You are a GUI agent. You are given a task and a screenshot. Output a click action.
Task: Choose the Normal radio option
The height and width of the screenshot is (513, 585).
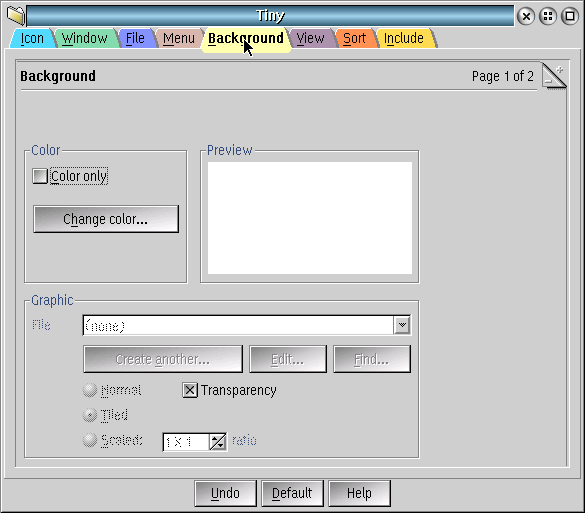coord(90,390)
